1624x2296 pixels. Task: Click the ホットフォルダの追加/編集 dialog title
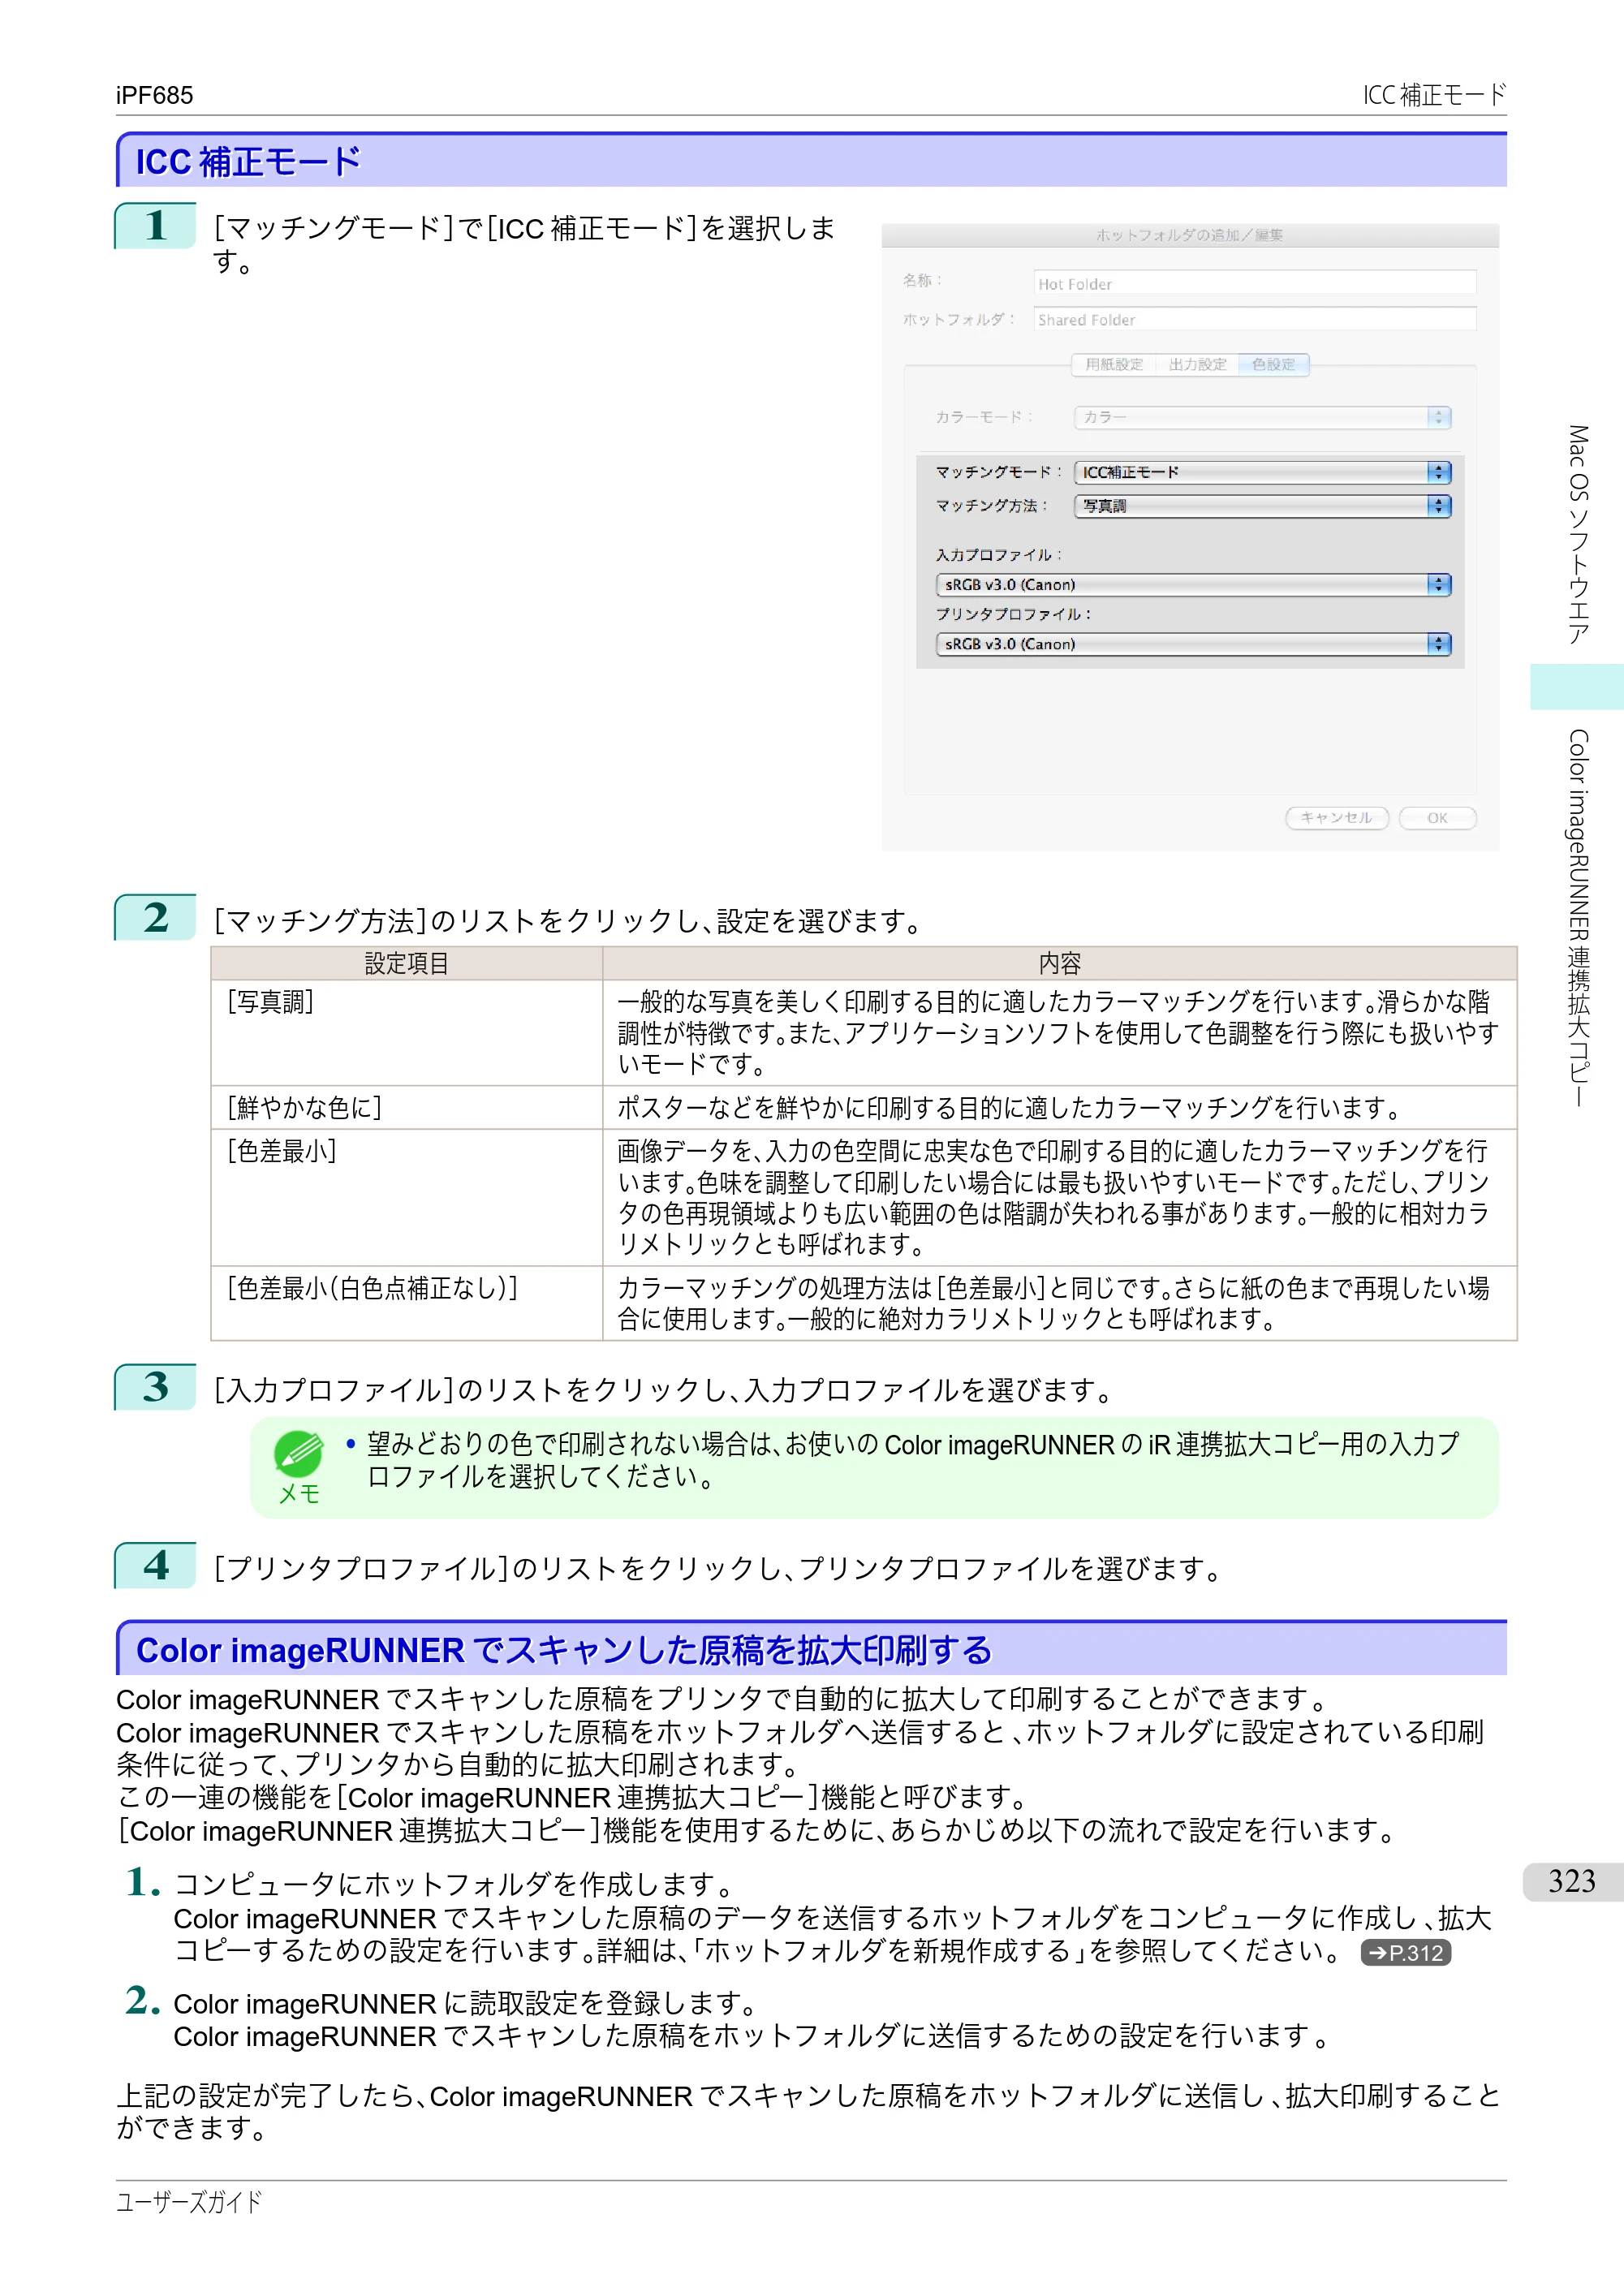tap(1190, 235)
